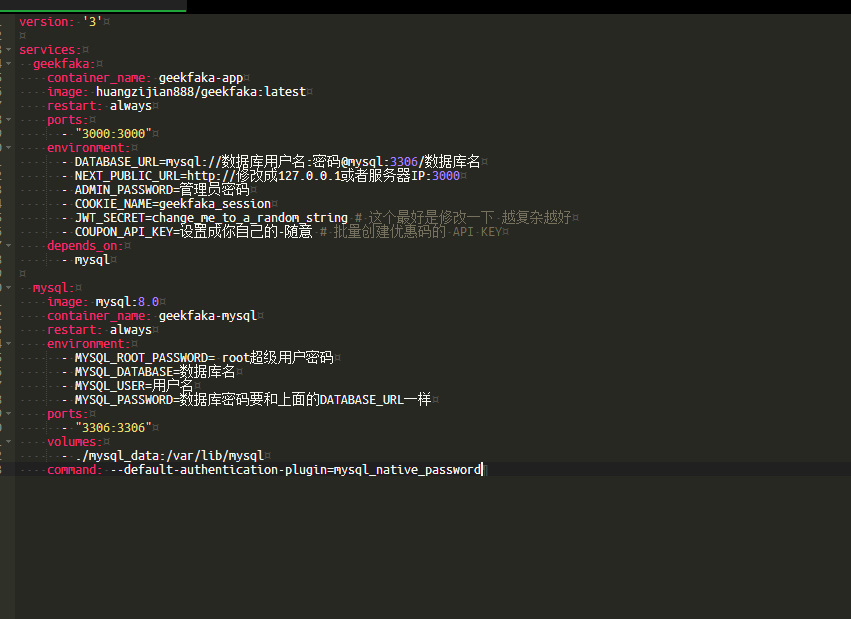Image resolution: width=851 pixels, height=619 pixels.
Task: Click the "3000:3000" port mapping string
Action: [112, 134]
